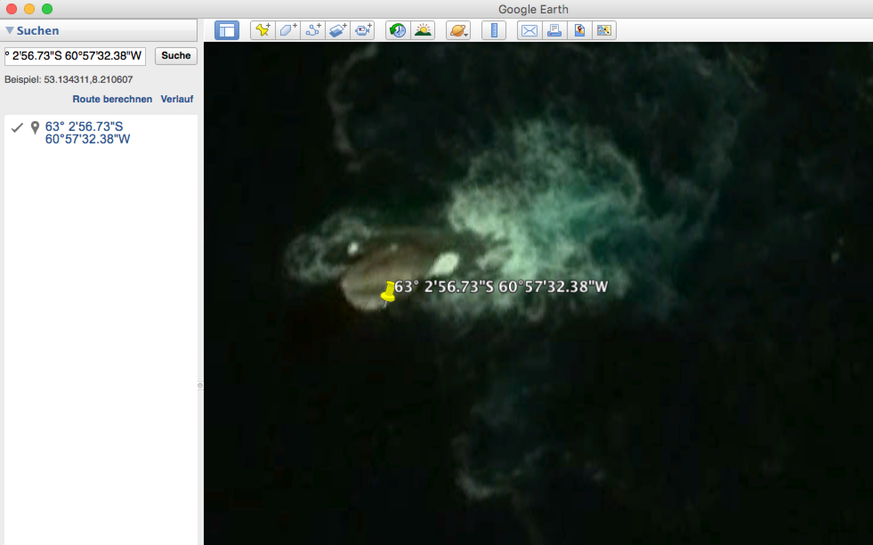The image size is (873, 545).
Task: Click the Email envelope icon
Action: pos(529,30)
